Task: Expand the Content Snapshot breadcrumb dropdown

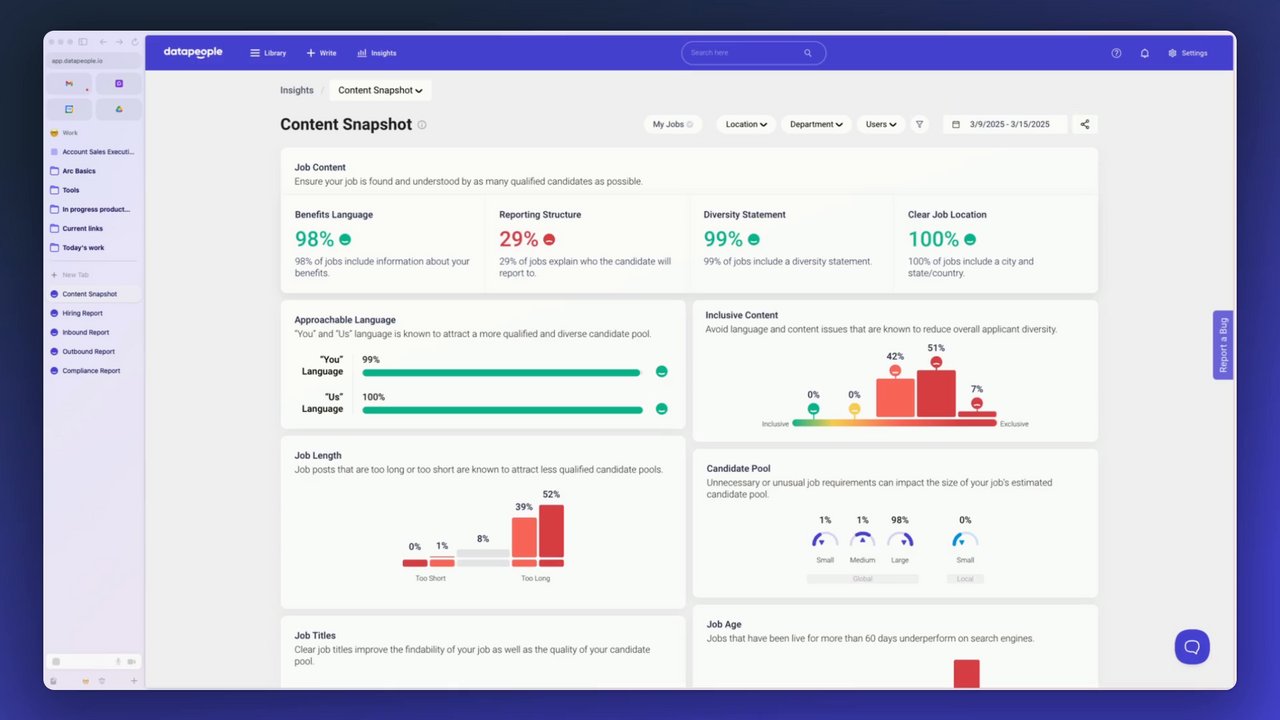Action: 380,90
